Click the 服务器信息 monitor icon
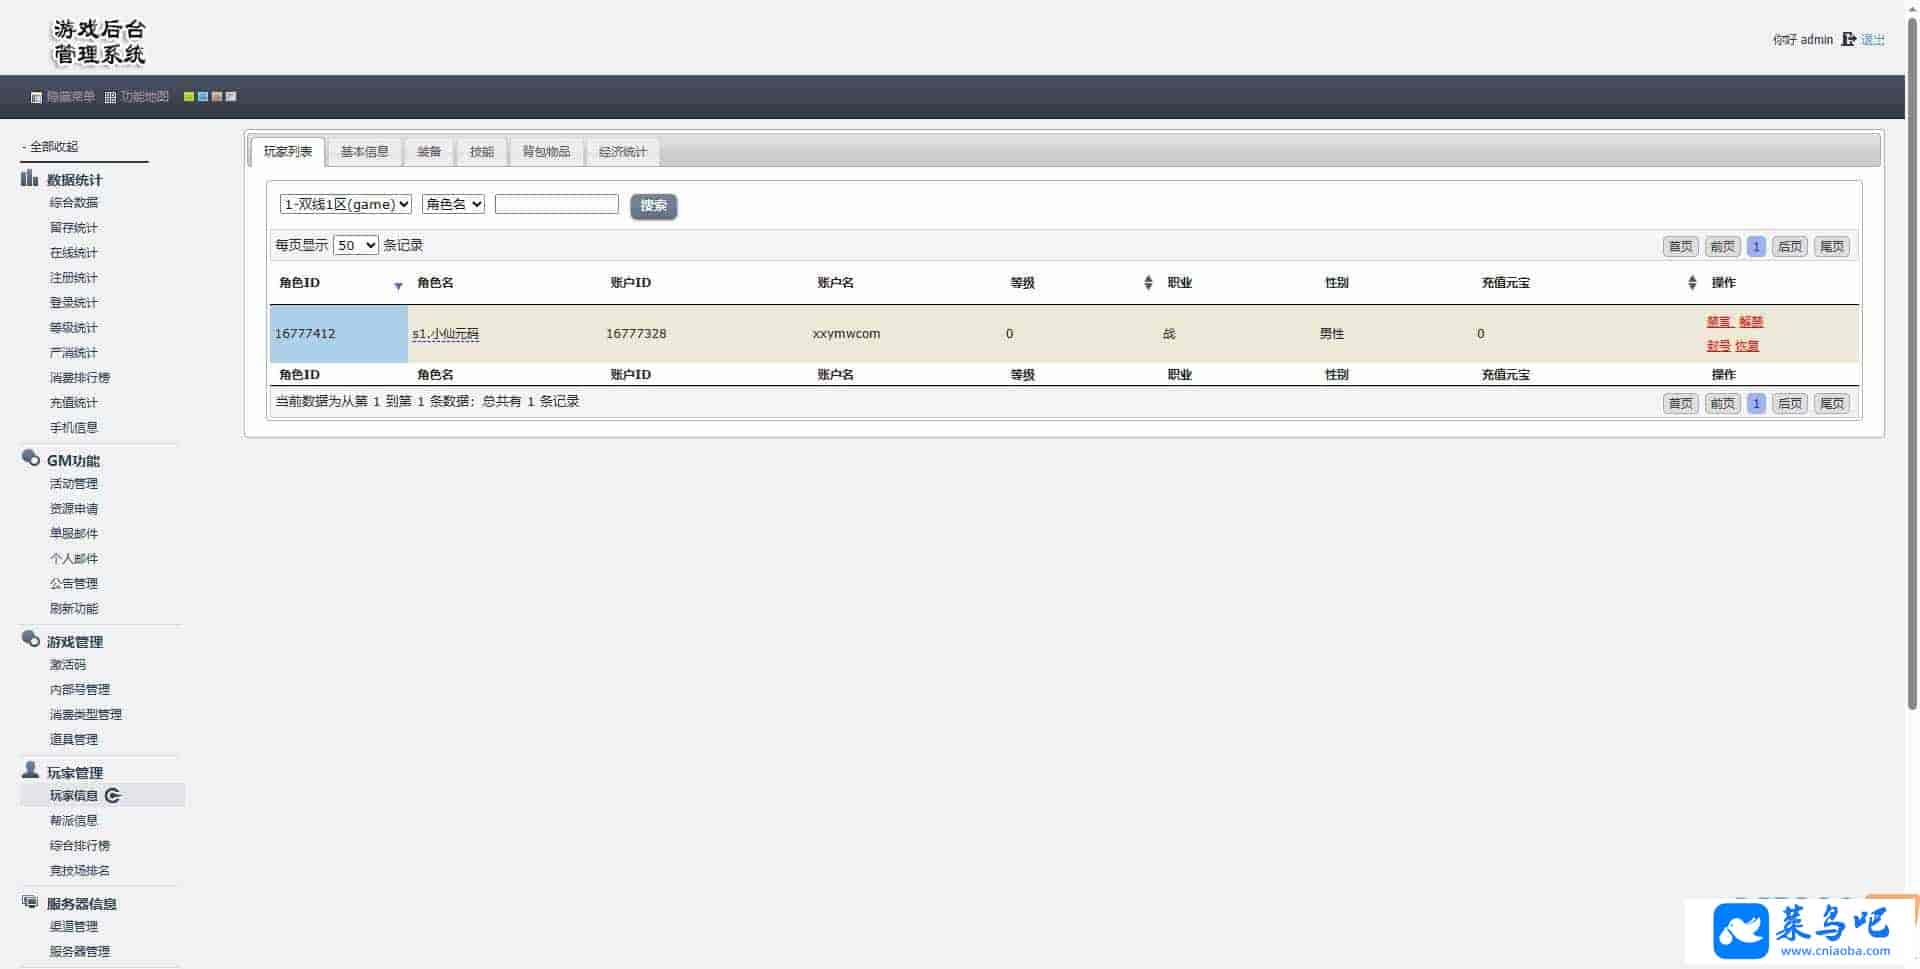This screenshot has width=1920, height=969. point(30,902)
